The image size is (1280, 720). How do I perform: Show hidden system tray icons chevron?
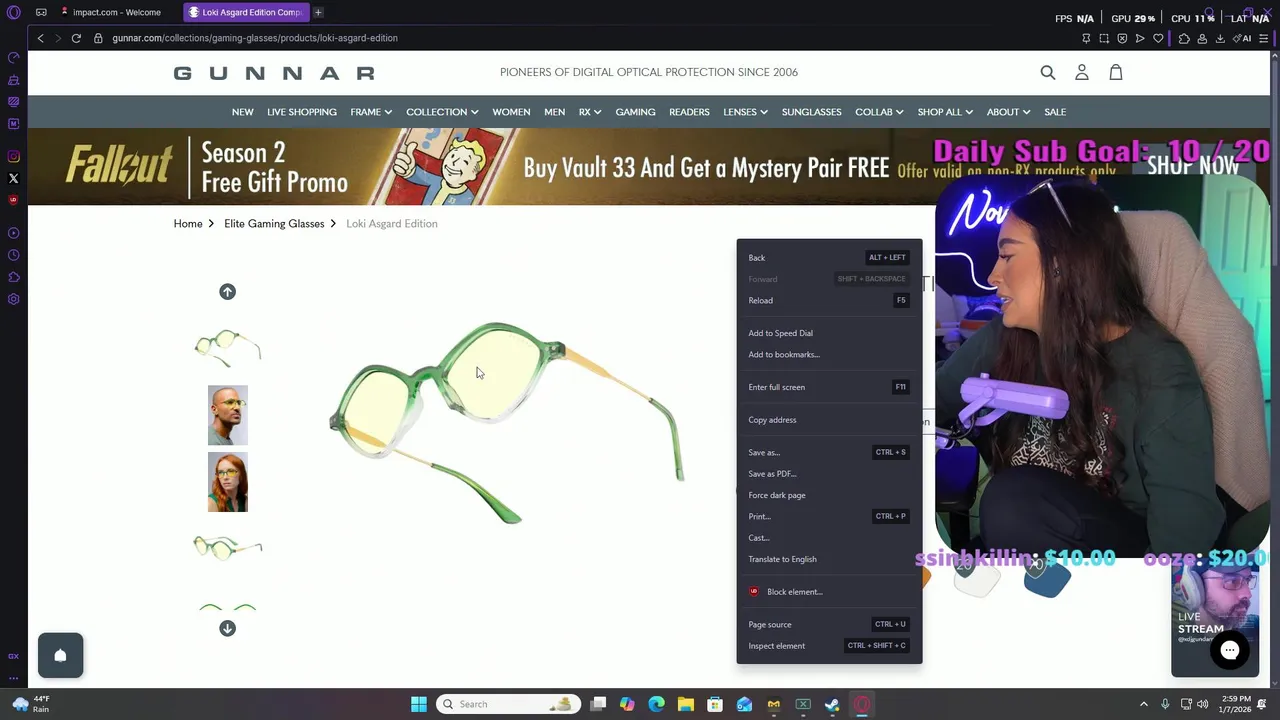tap(1143, 704)
